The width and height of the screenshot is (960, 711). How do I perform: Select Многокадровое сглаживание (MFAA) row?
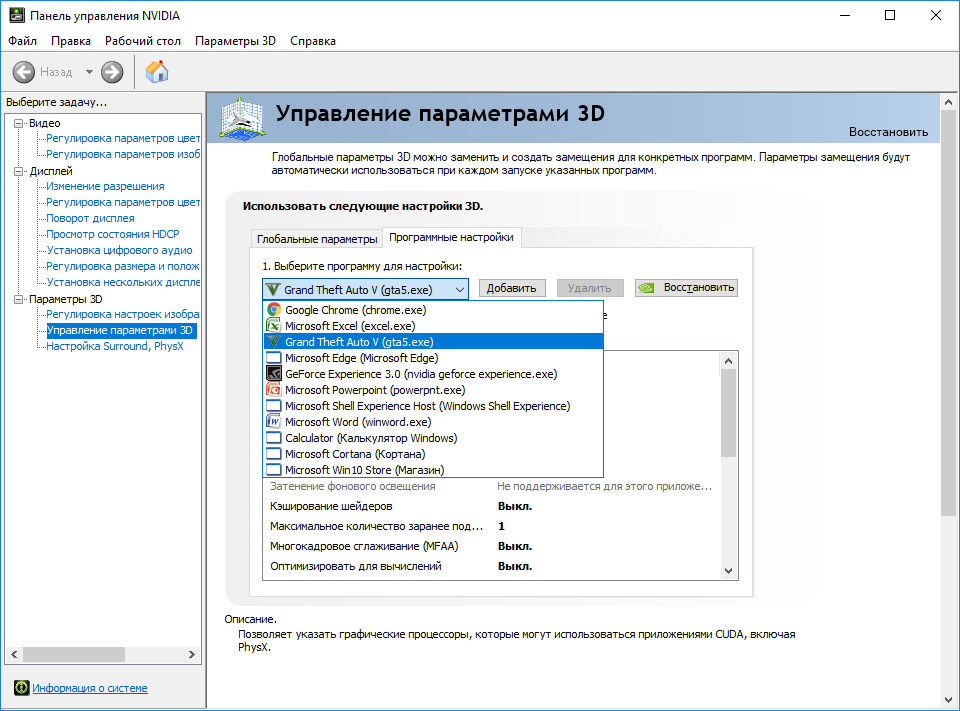pos(492,546)
